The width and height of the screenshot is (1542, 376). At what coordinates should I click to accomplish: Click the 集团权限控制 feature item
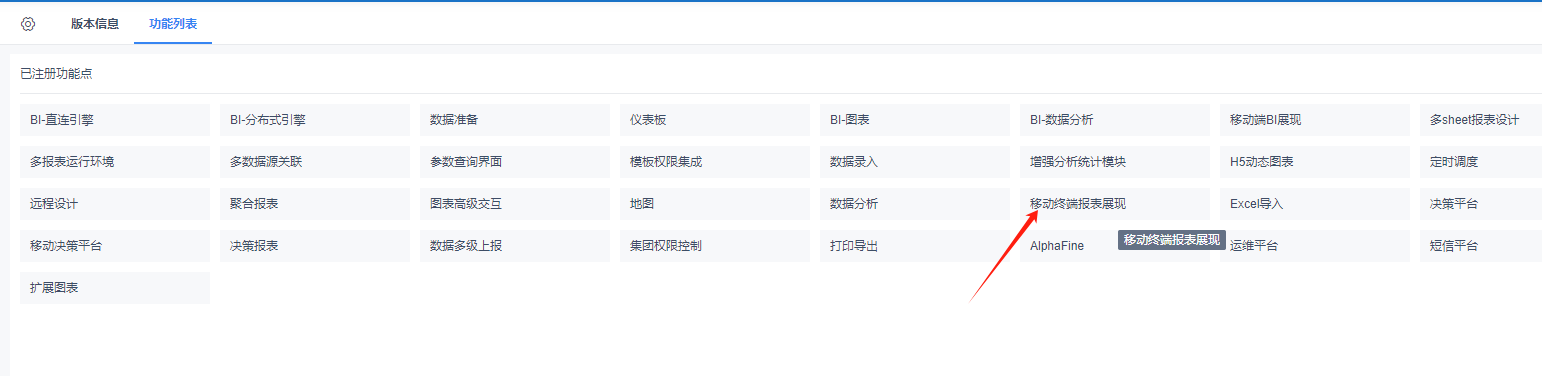pyautogui.click(x=715, y=246)
